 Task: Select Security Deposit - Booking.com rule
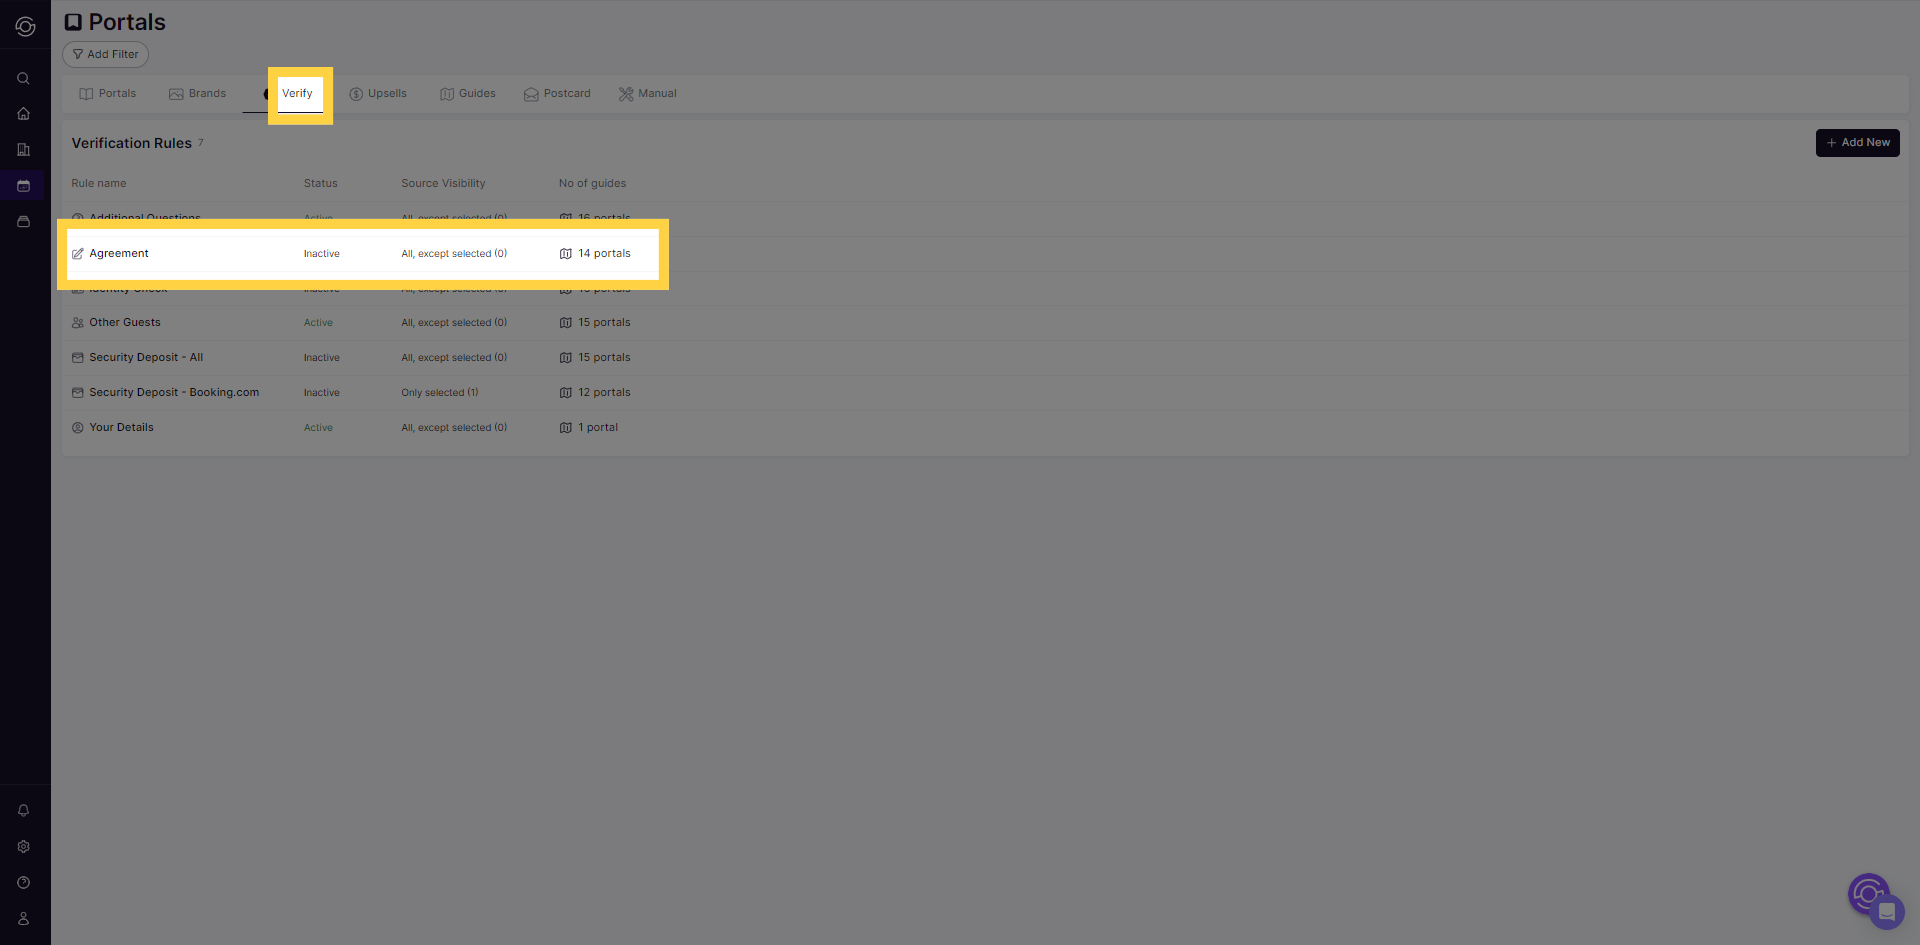(x=174, y=393)
